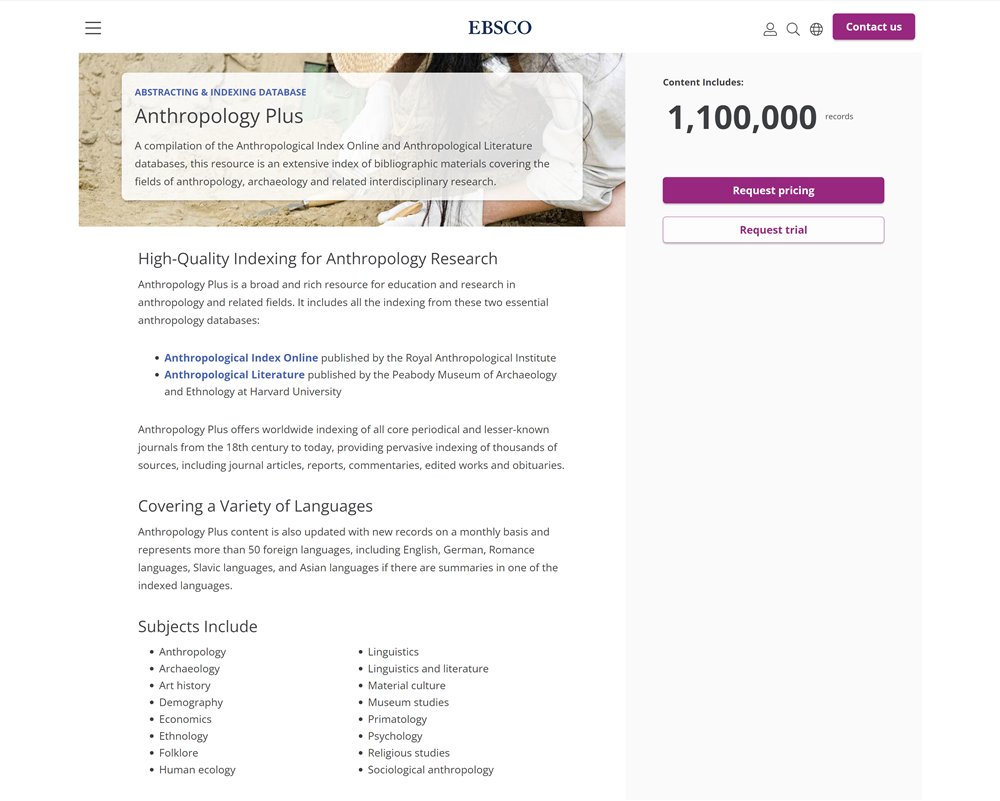1000x801 pixels.
Task: Click the Covering a Variety of Languages heading
Action: click(x=255, y=506)
